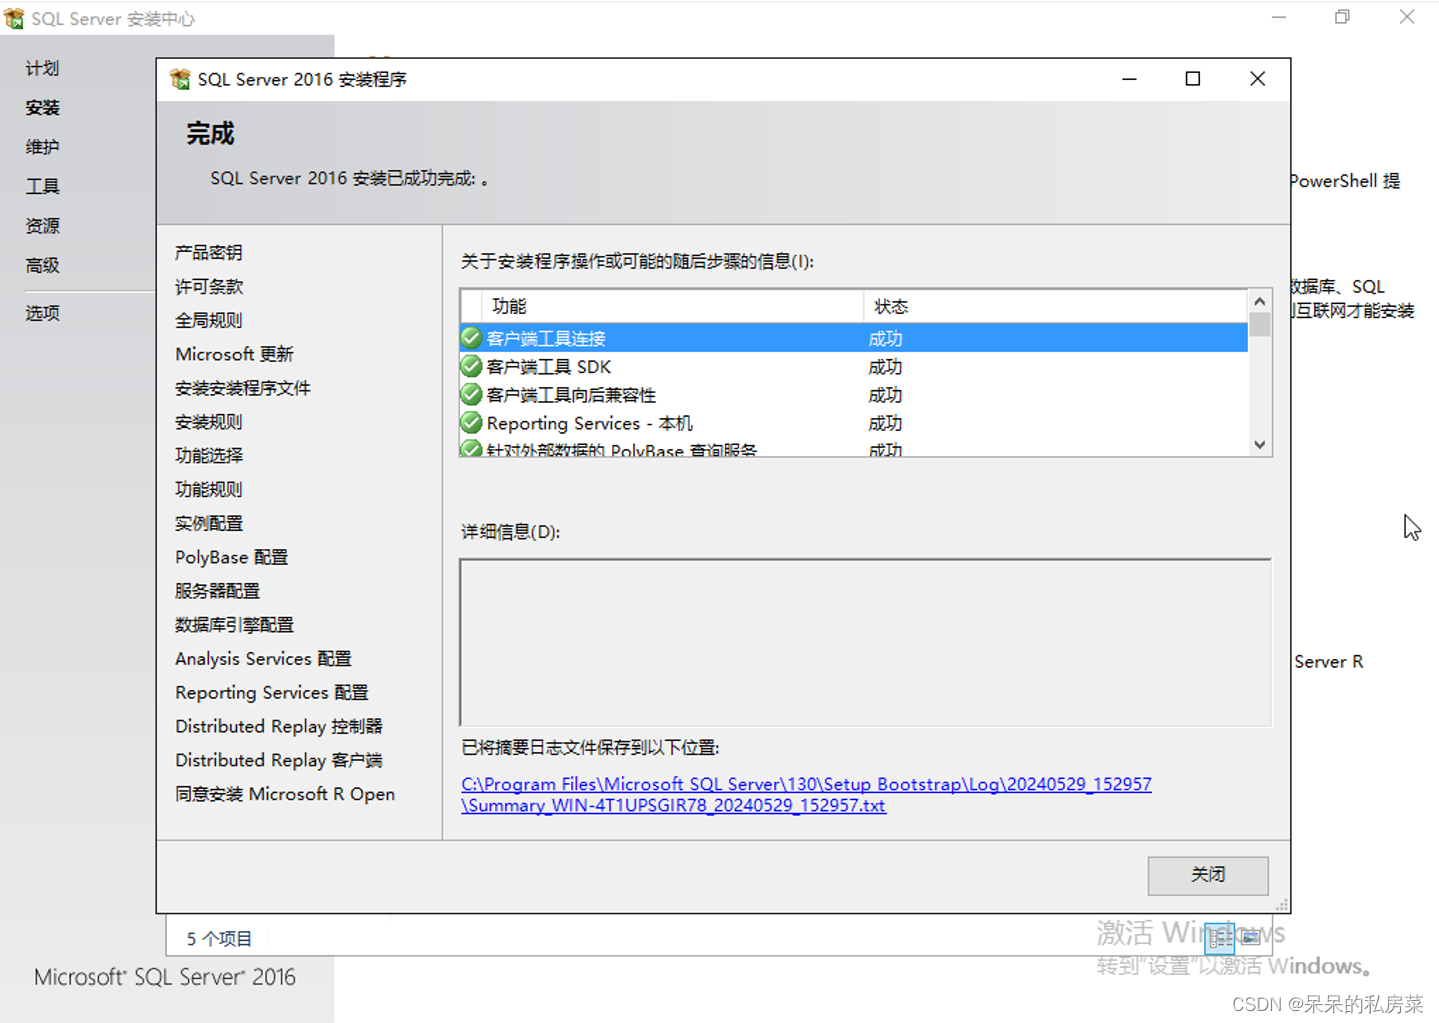Click the SQL Server 2016 setup title icon

click(181, 79)
